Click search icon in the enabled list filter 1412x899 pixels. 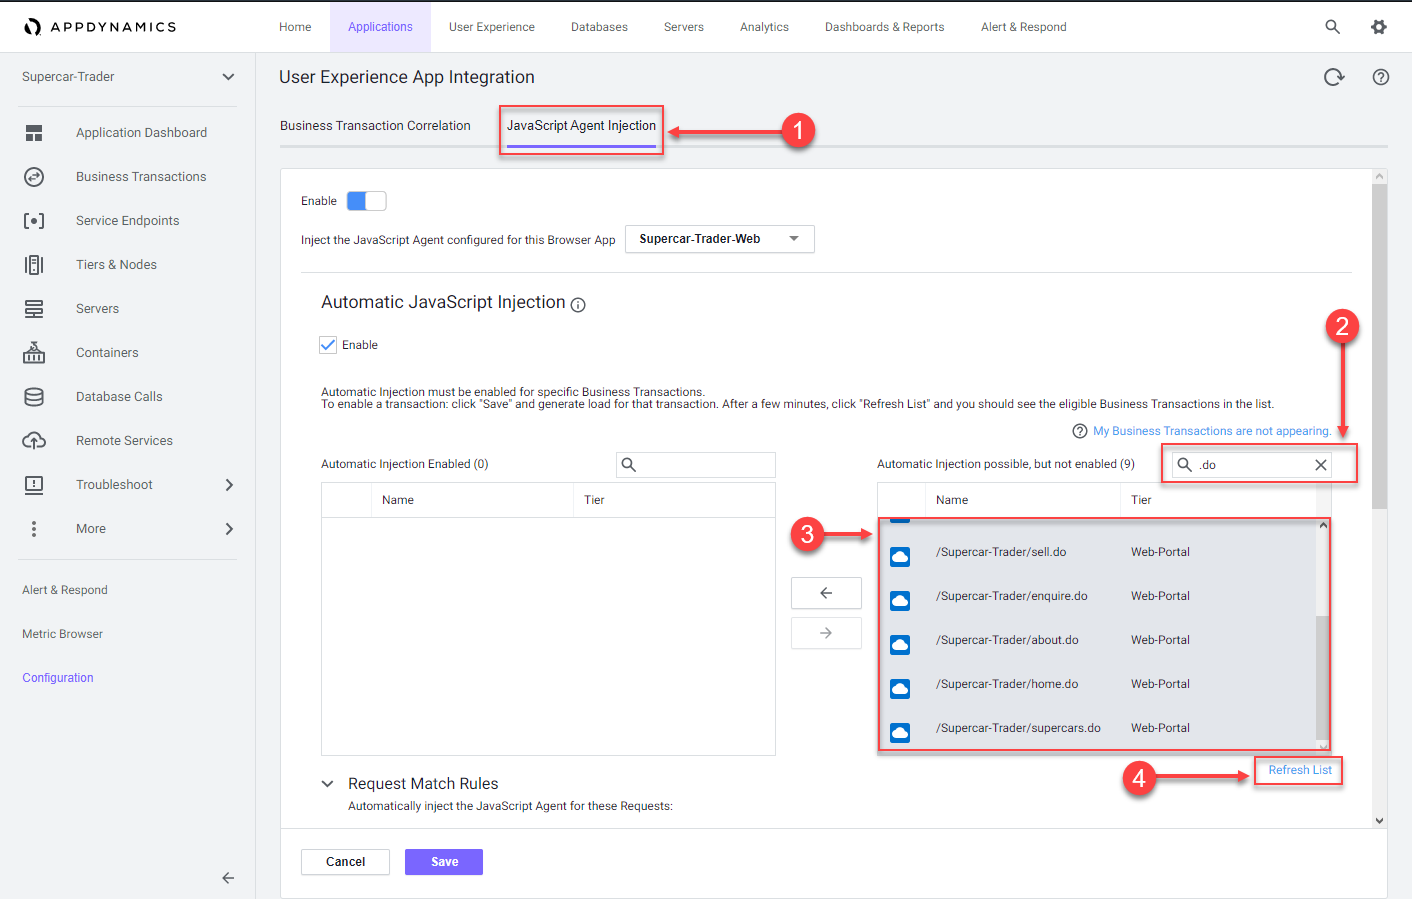tap(629, 464)
